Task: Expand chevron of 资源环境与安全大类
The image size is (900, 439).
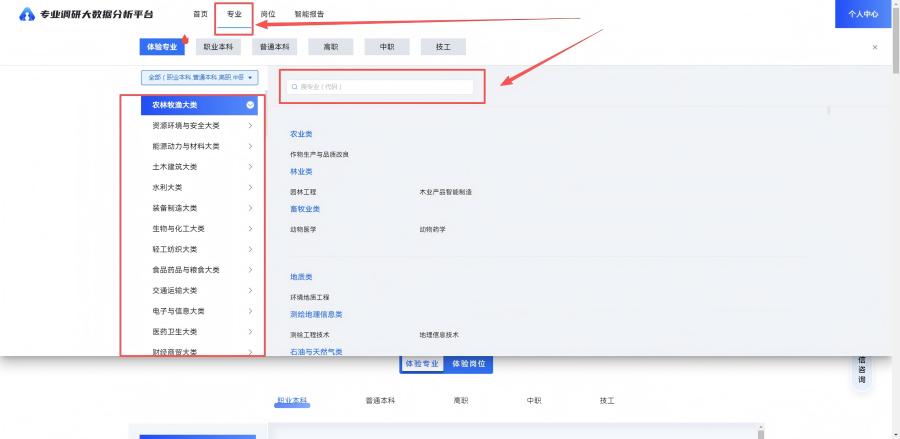Action: click(250, 126)
